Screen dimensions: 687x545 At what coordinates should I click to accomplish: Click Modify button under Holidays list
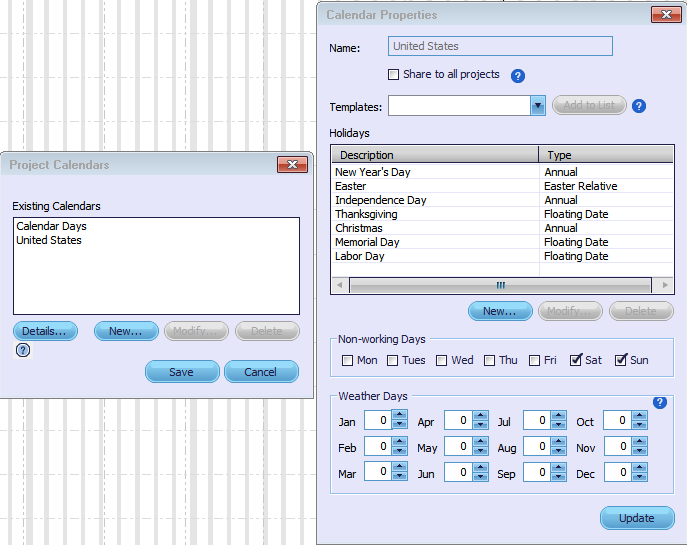tap(570, 311)
